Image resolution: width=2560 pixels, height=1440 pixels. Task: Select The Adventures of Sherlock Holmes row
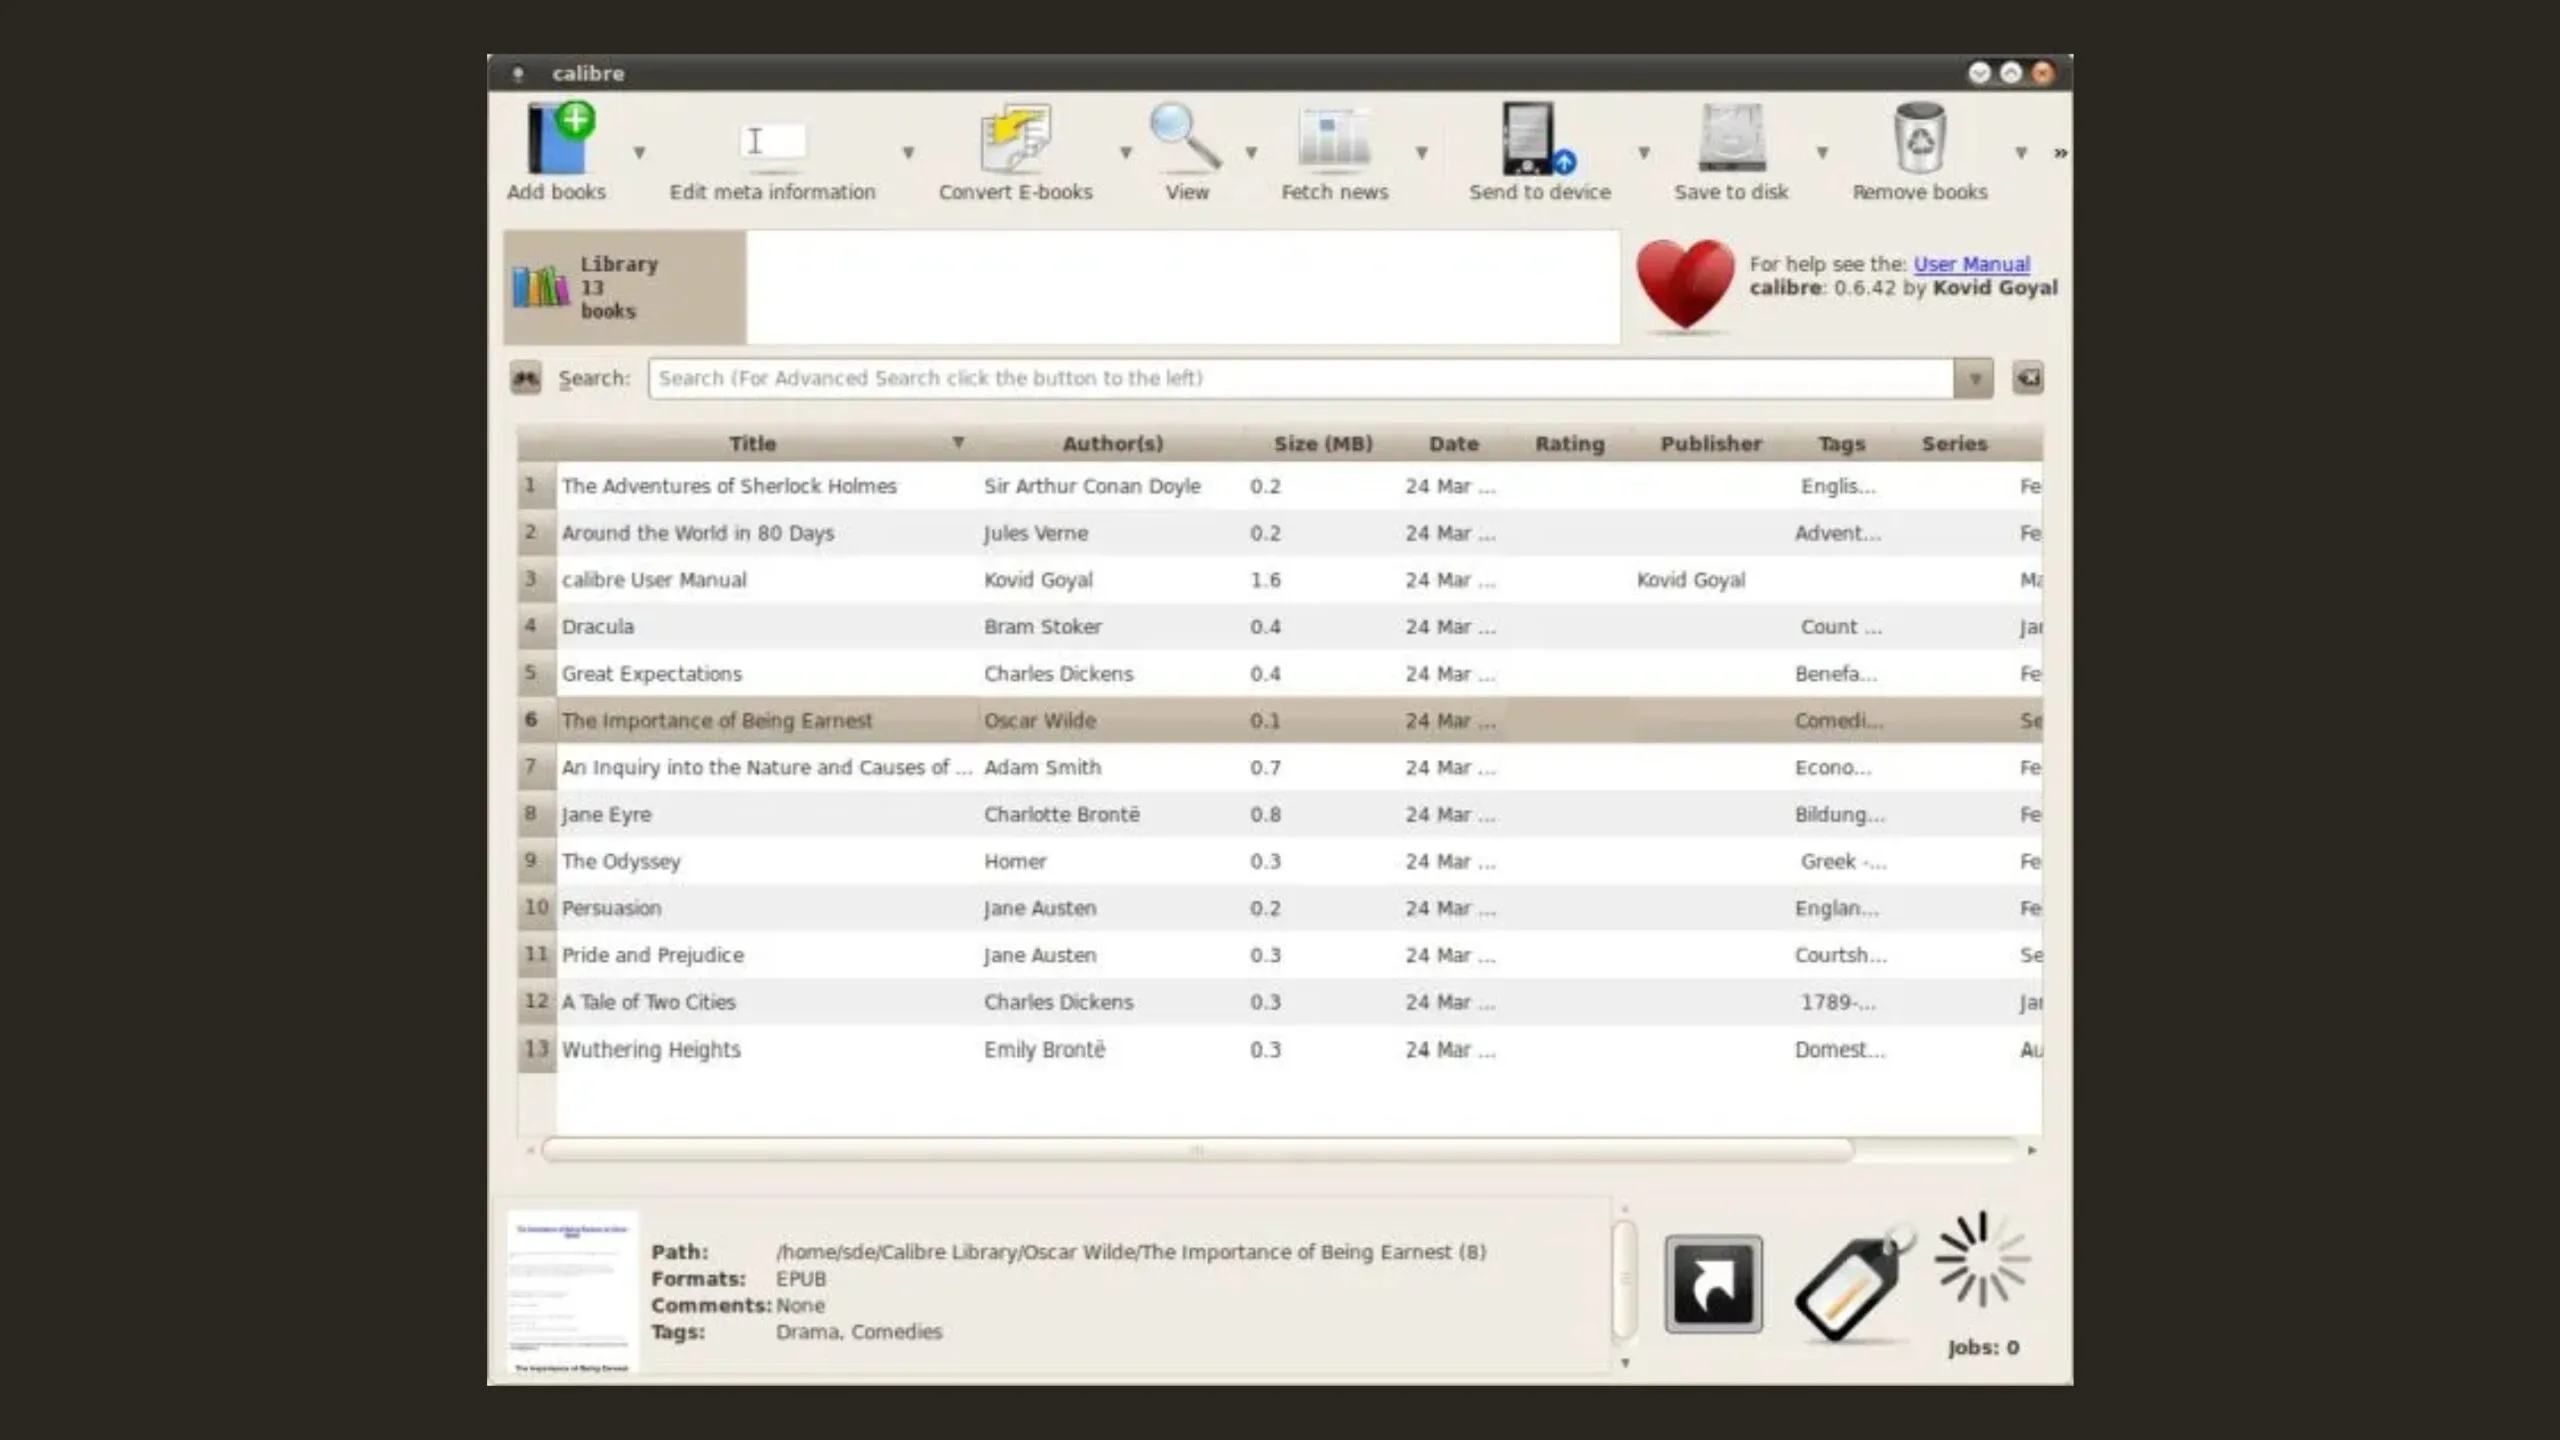tap(1280, 486)
